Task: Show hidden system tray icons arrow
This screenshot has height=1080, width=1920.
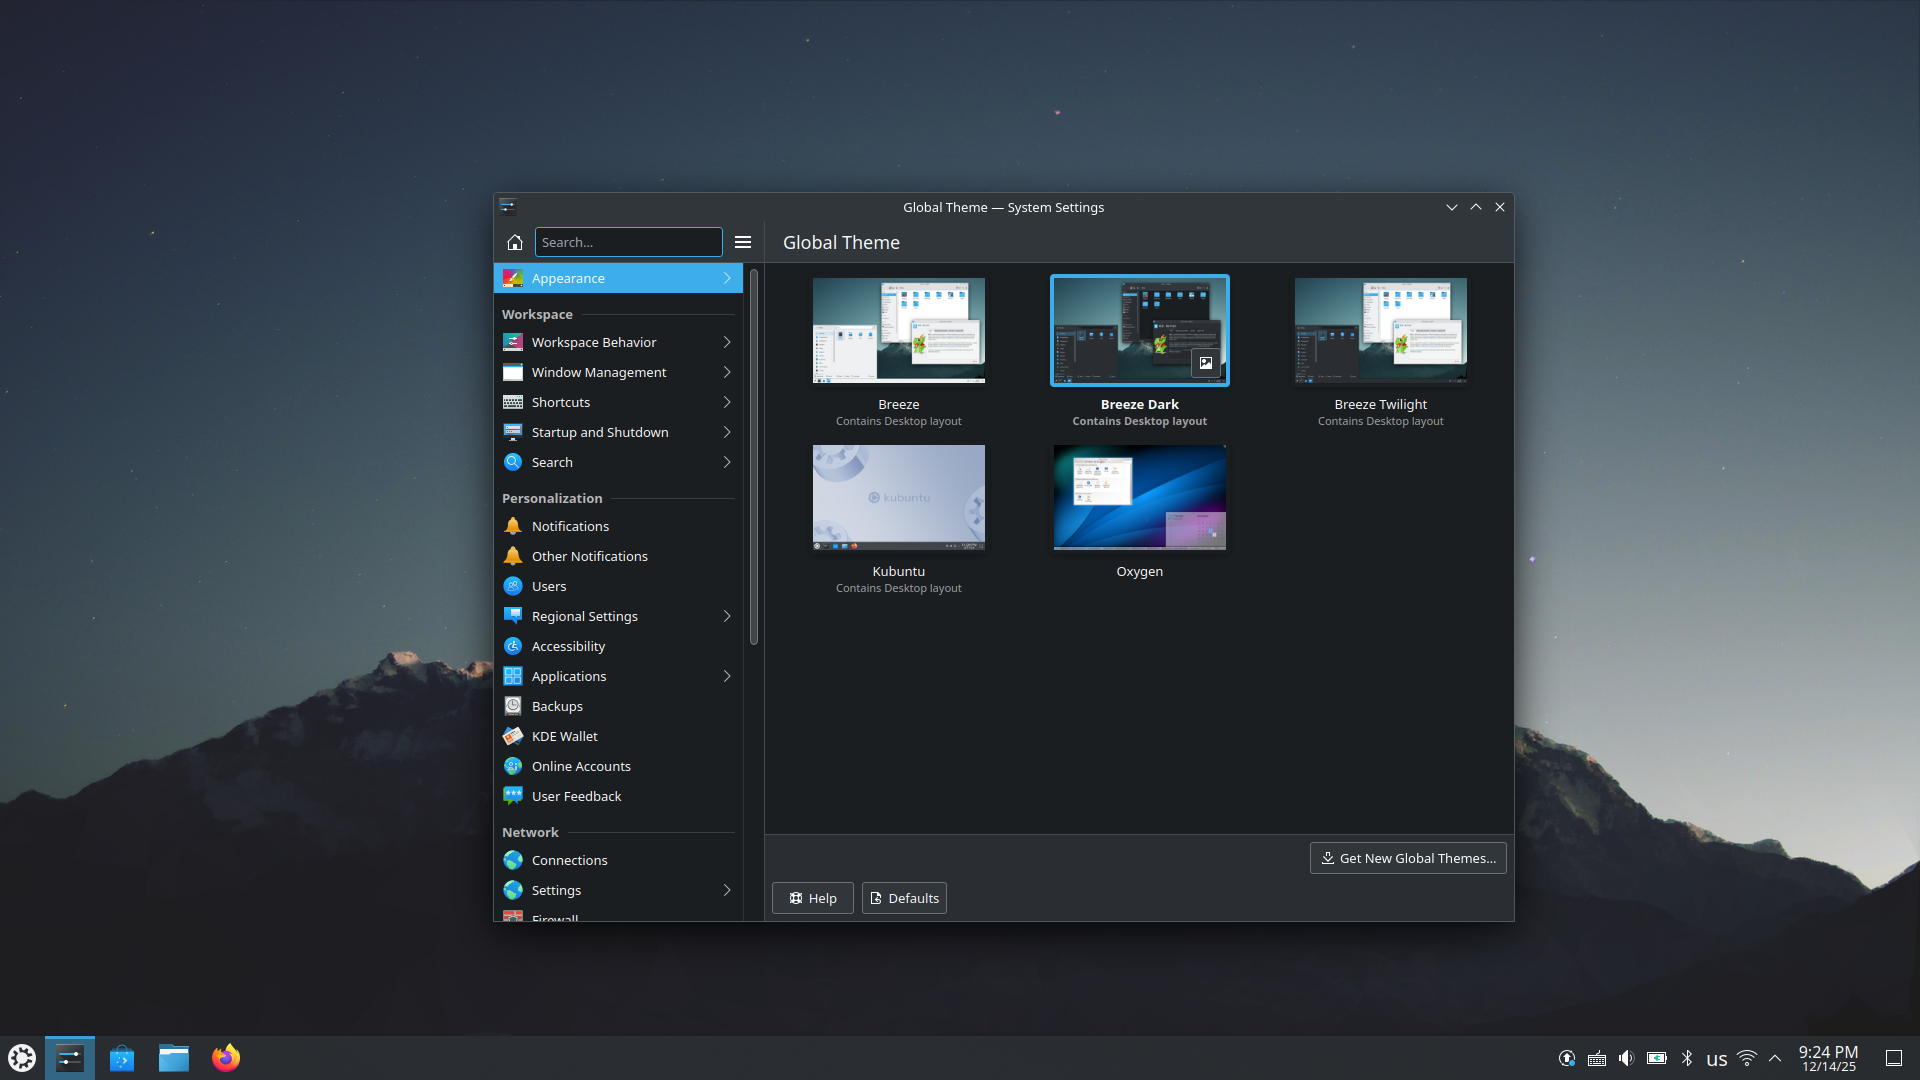Action: [1775, 1058]
